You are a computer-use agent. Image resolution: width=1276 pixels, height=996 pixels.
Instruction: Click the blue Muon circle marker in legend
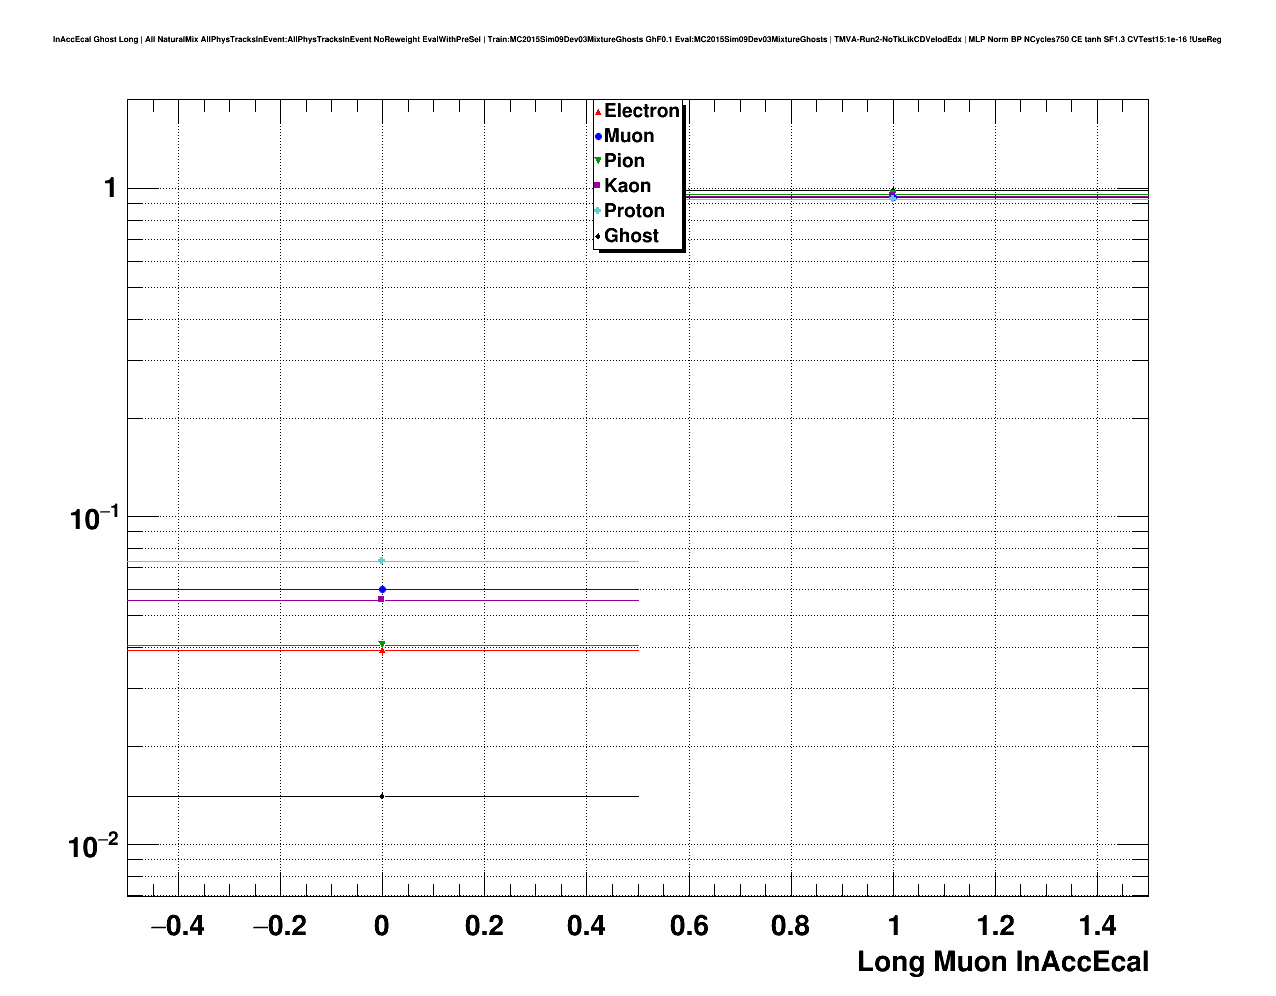(598, 137)
